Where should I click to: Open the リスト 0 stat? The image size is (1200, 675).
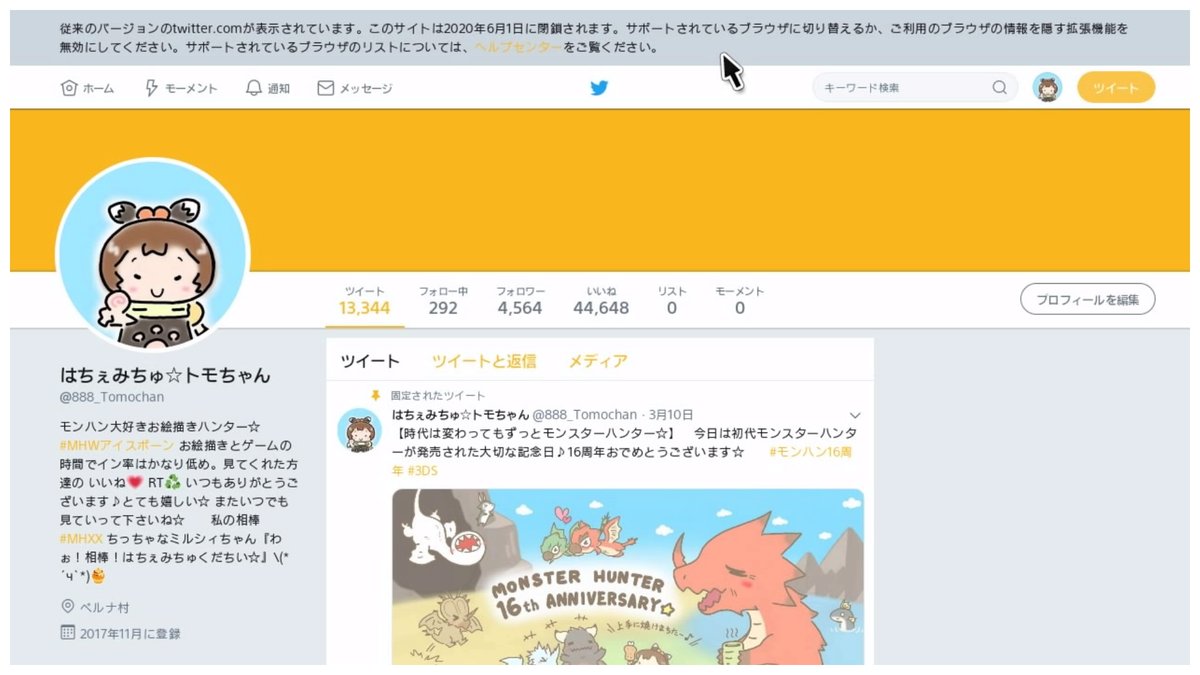[x=672, y=301]
